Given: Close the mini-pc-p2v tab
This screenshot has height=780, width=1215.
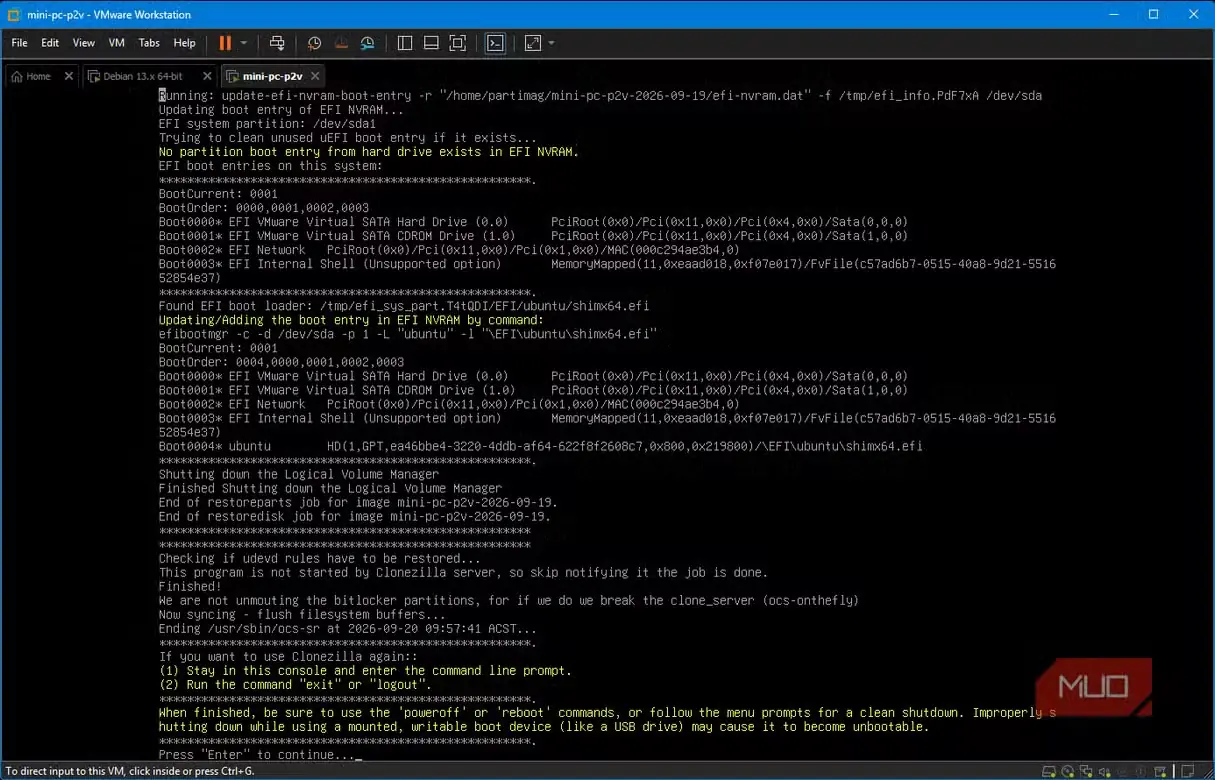Looking at the screenshot, I should [315, 76].
